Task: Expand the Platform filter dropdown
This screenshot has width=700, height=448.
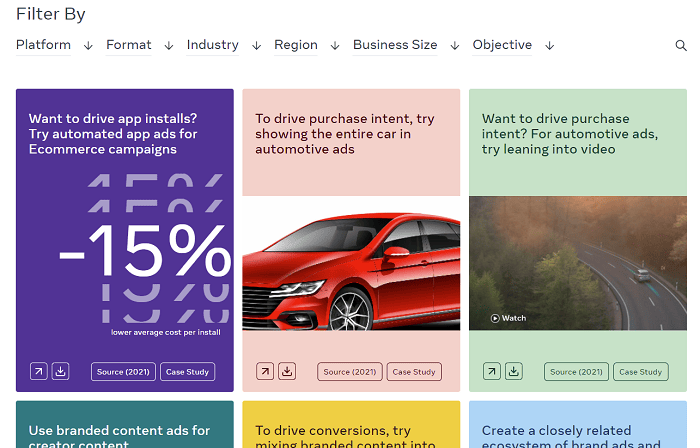Action: point(54,45)
